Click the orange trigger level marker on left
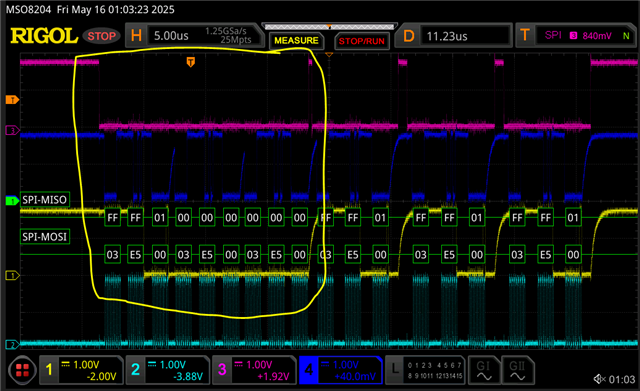This screenshot has height=391, width=640. [12, 100]
